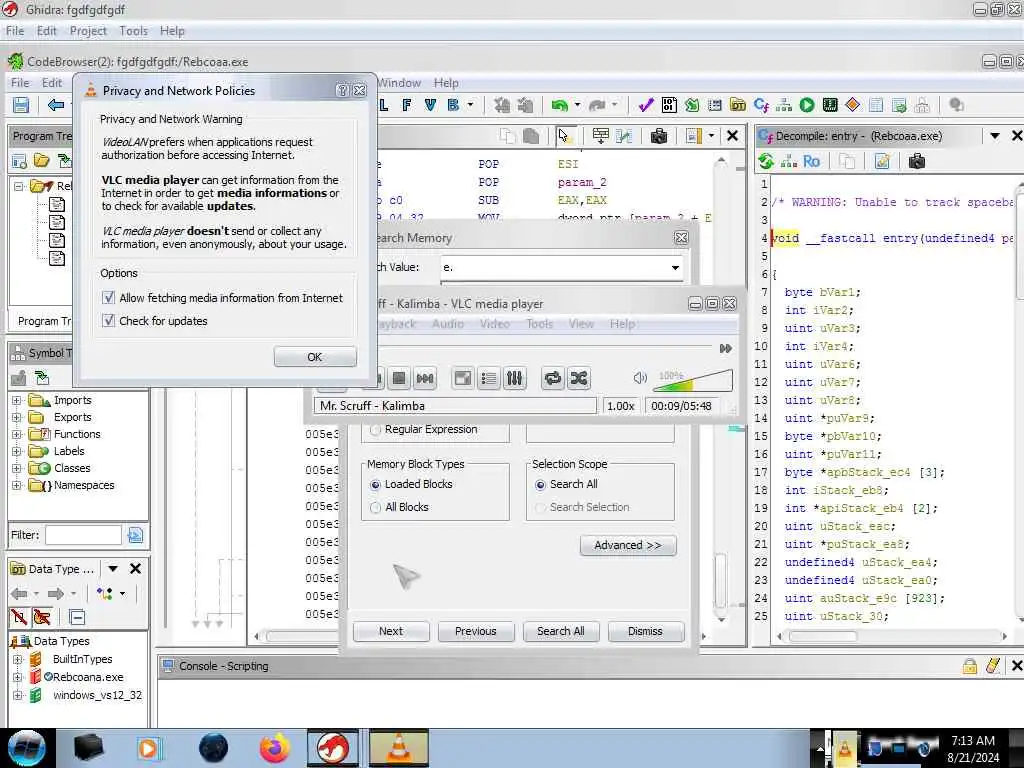Toggle VLC loop button

click(x=552, y=378)
